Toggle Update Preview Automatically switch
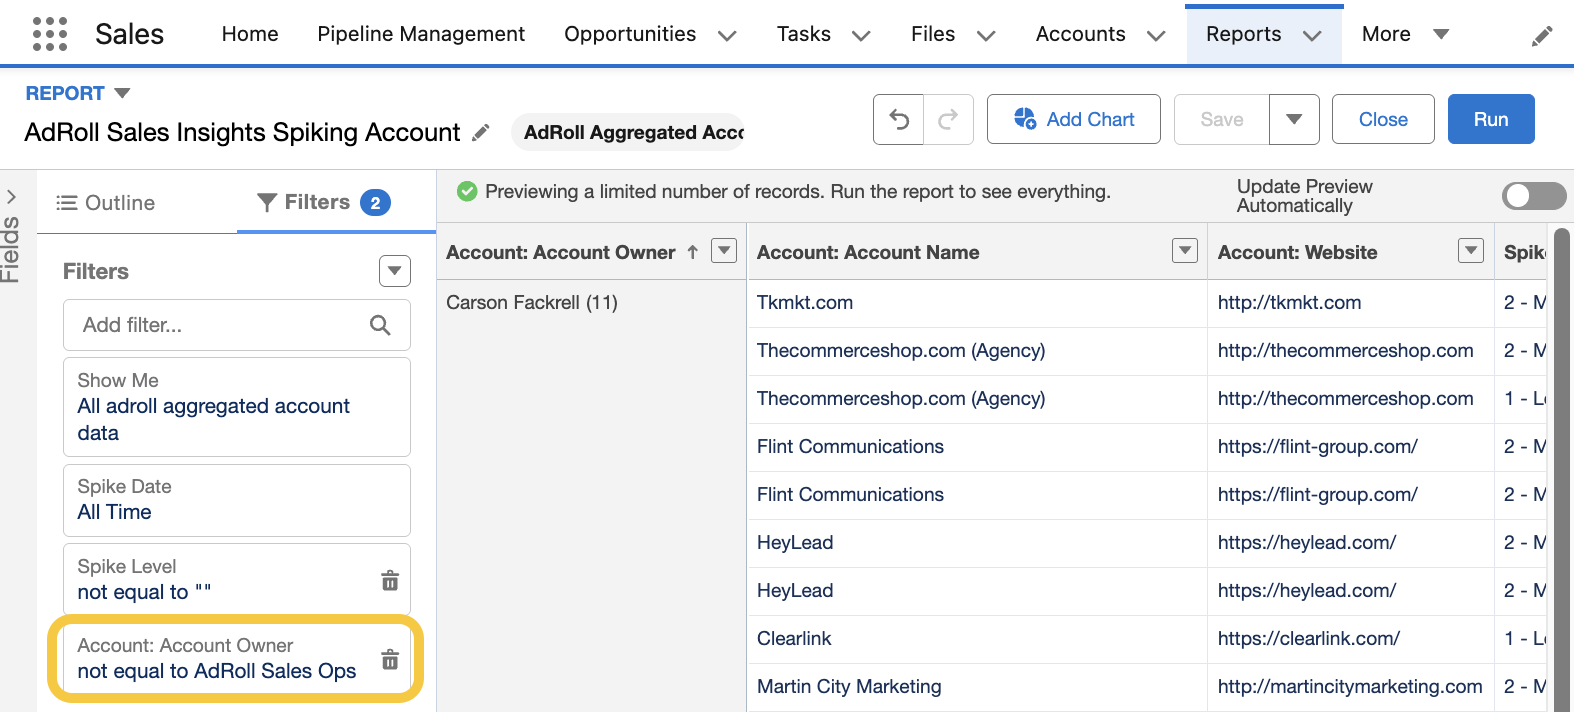 click(x=1533, y=196)
